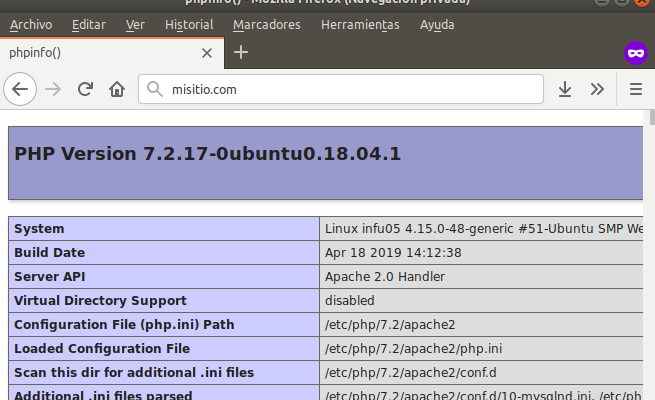Reload the current page
Image resolution: width=655 pixels, height=400 pixels.
point(85,89)
